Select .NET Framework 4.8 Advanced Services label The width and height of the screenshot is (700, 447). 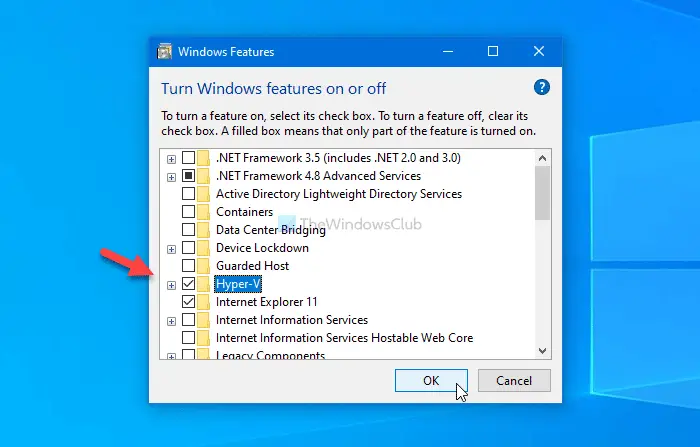coord(318,176)
